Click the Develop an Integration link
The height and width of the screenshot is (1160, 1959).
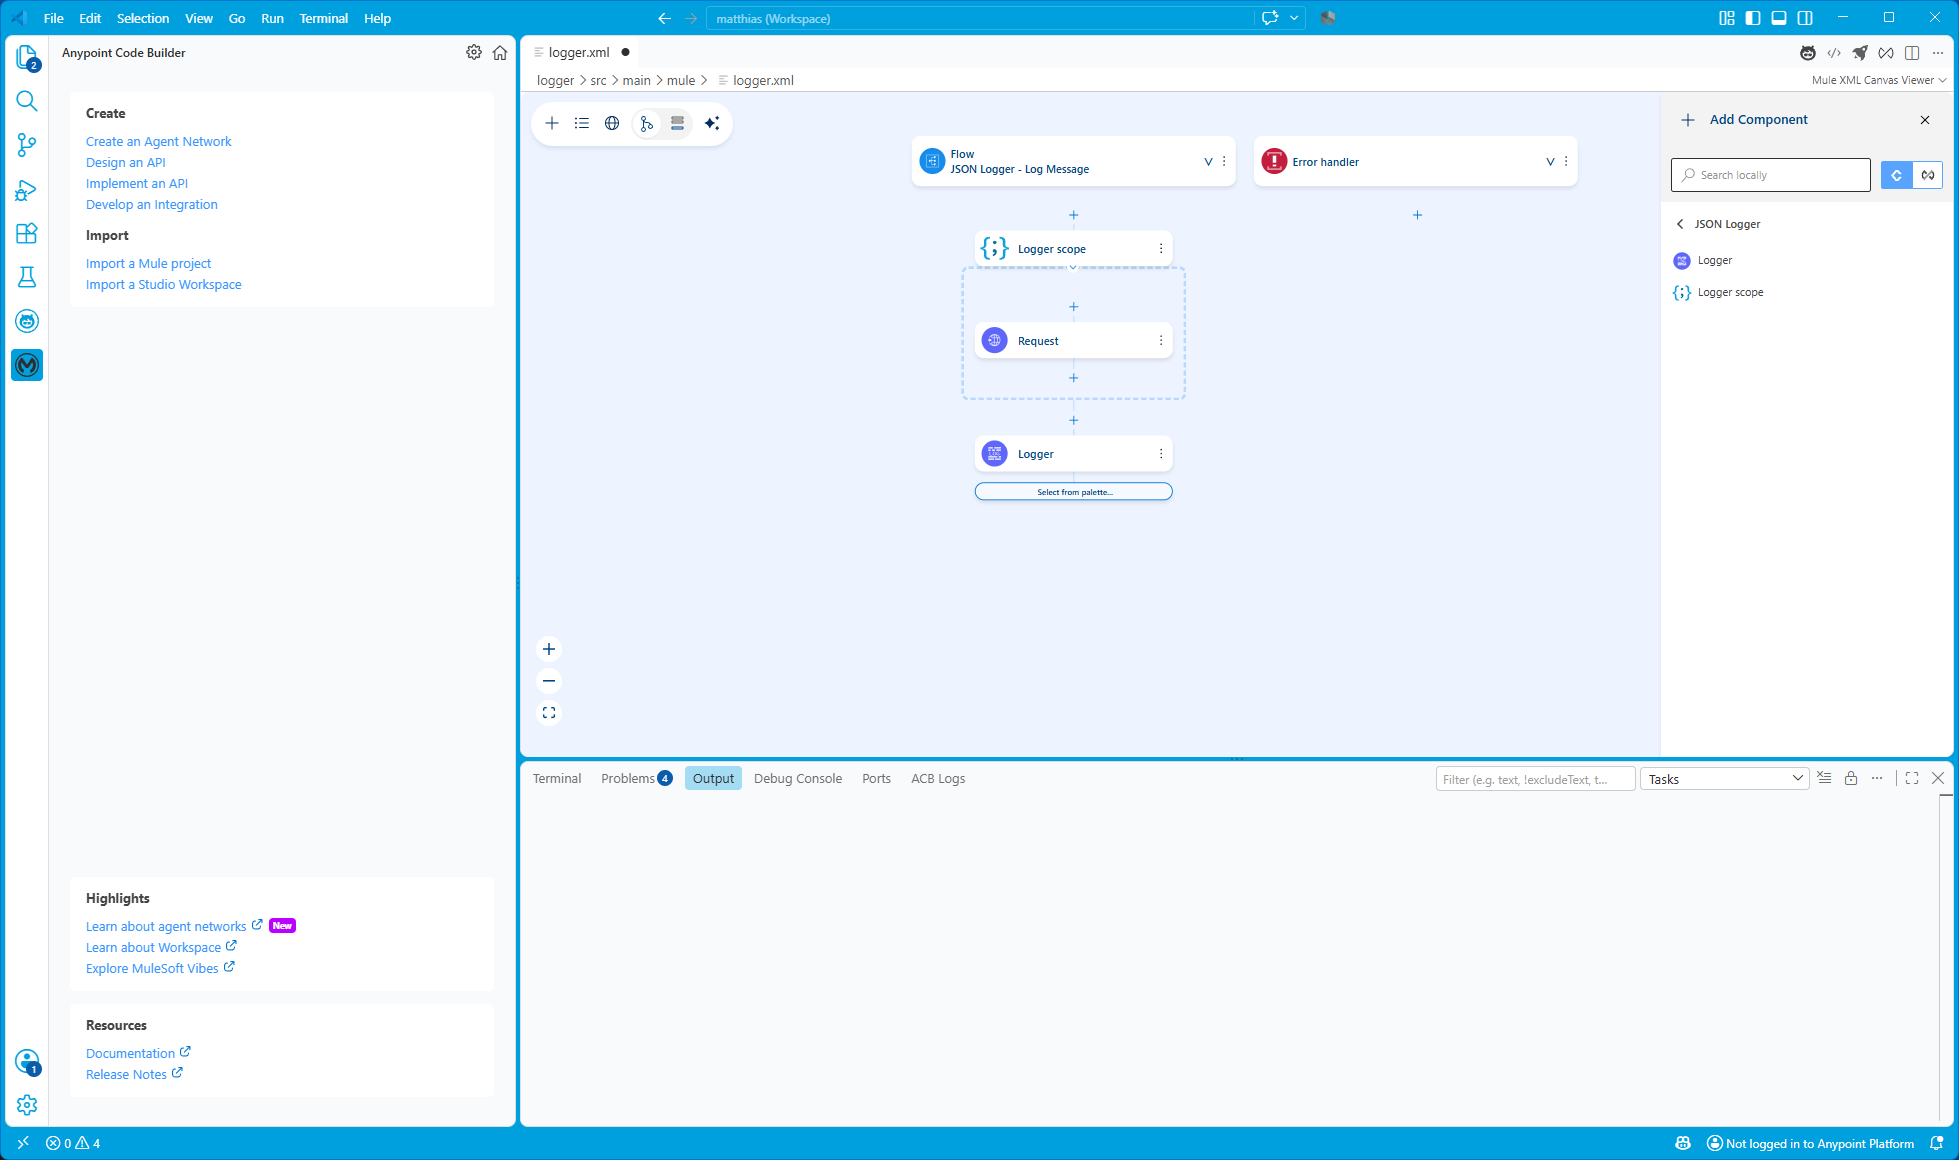point(152,204)
